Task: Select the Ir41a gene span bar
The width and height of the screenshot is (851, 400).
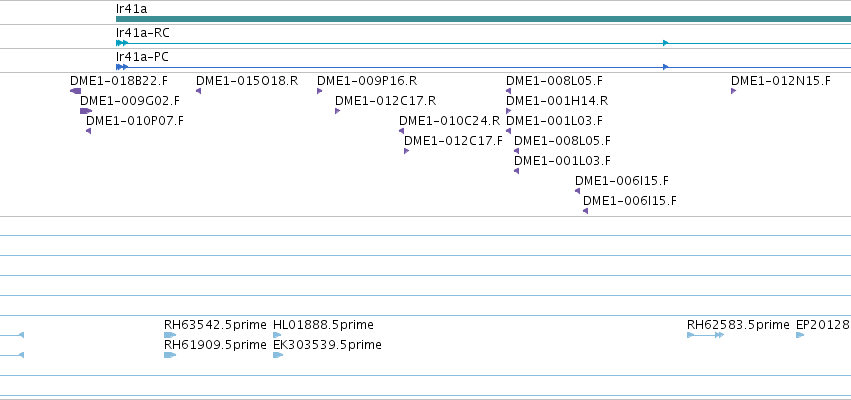Action: click(483, 19)
